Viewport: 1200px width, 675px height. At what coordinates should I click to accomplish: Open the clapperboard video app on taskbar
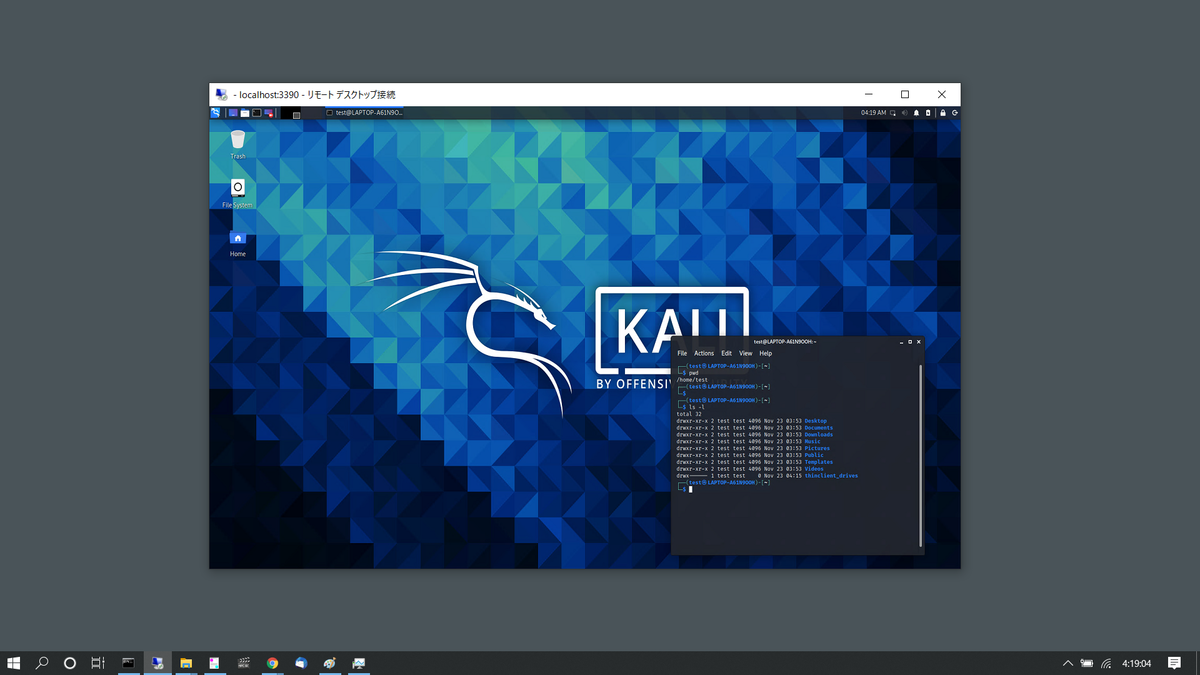[243, 662]
